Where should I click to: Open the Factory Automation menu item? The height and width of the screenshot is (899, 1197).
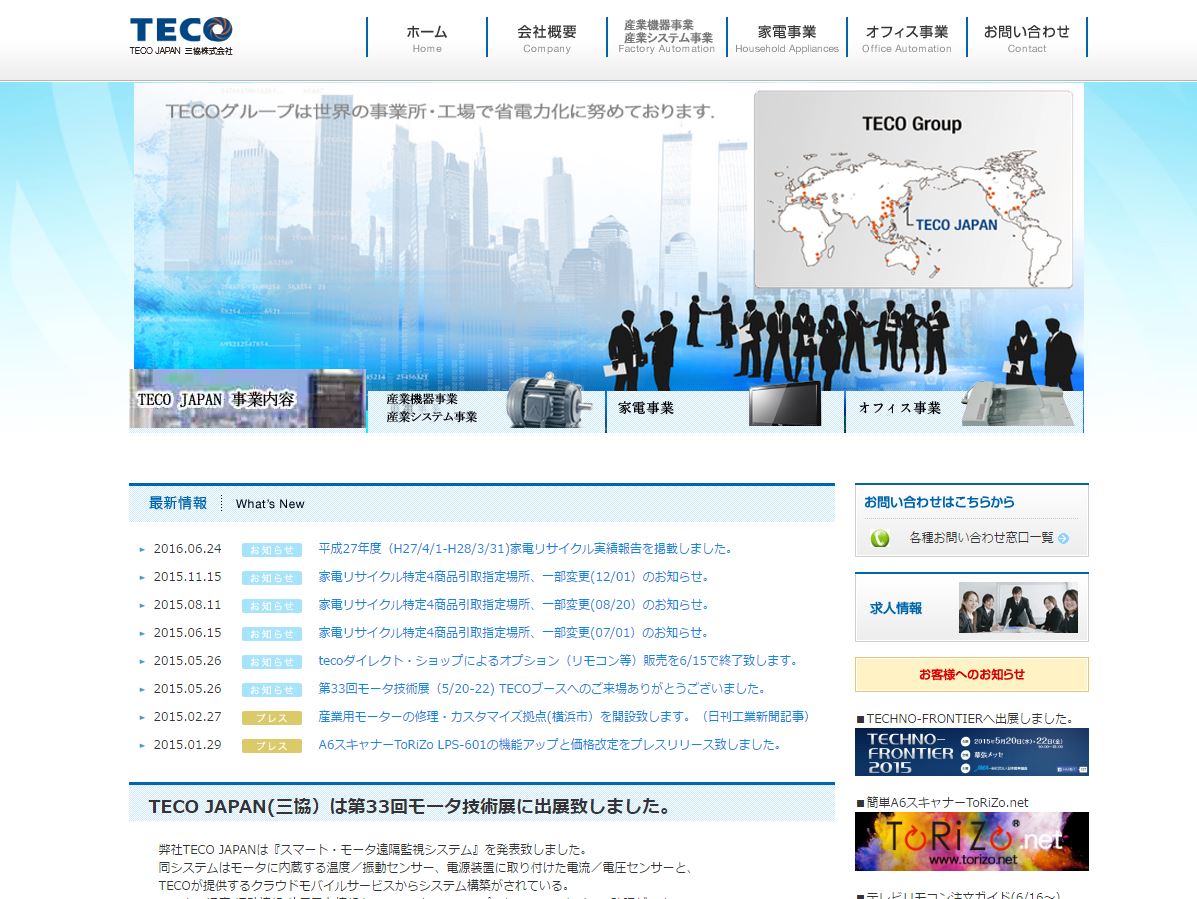click(x=666, y=37)
